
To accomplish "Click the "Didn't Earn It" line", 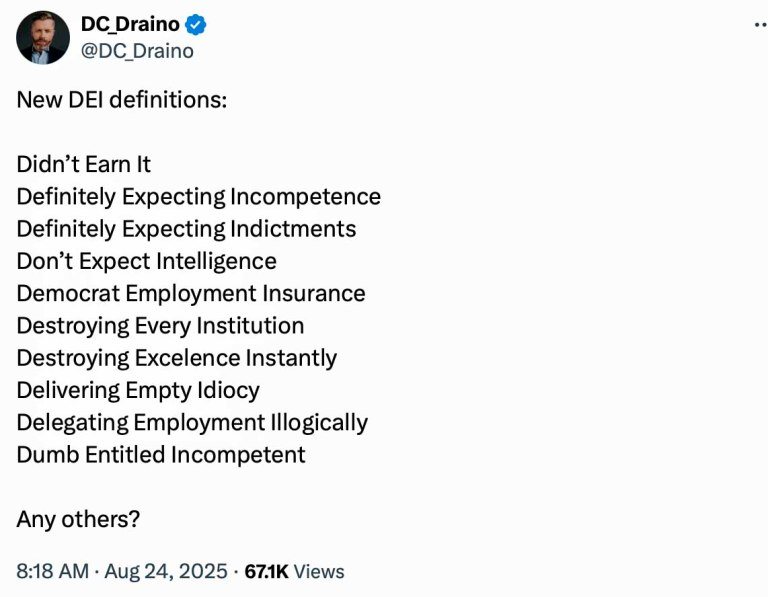I will [84, 164].
